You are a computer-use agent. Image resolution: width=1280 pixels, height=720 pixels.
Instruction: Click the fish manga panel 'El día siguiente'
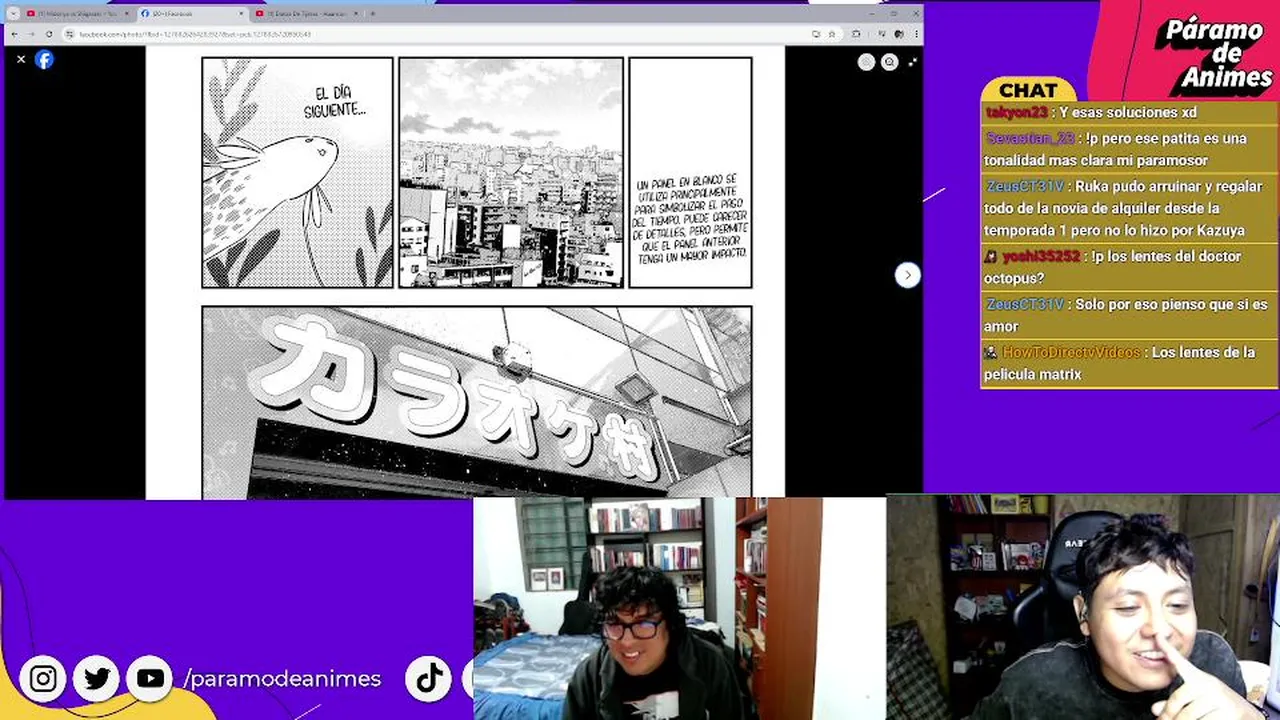point(297,173)
